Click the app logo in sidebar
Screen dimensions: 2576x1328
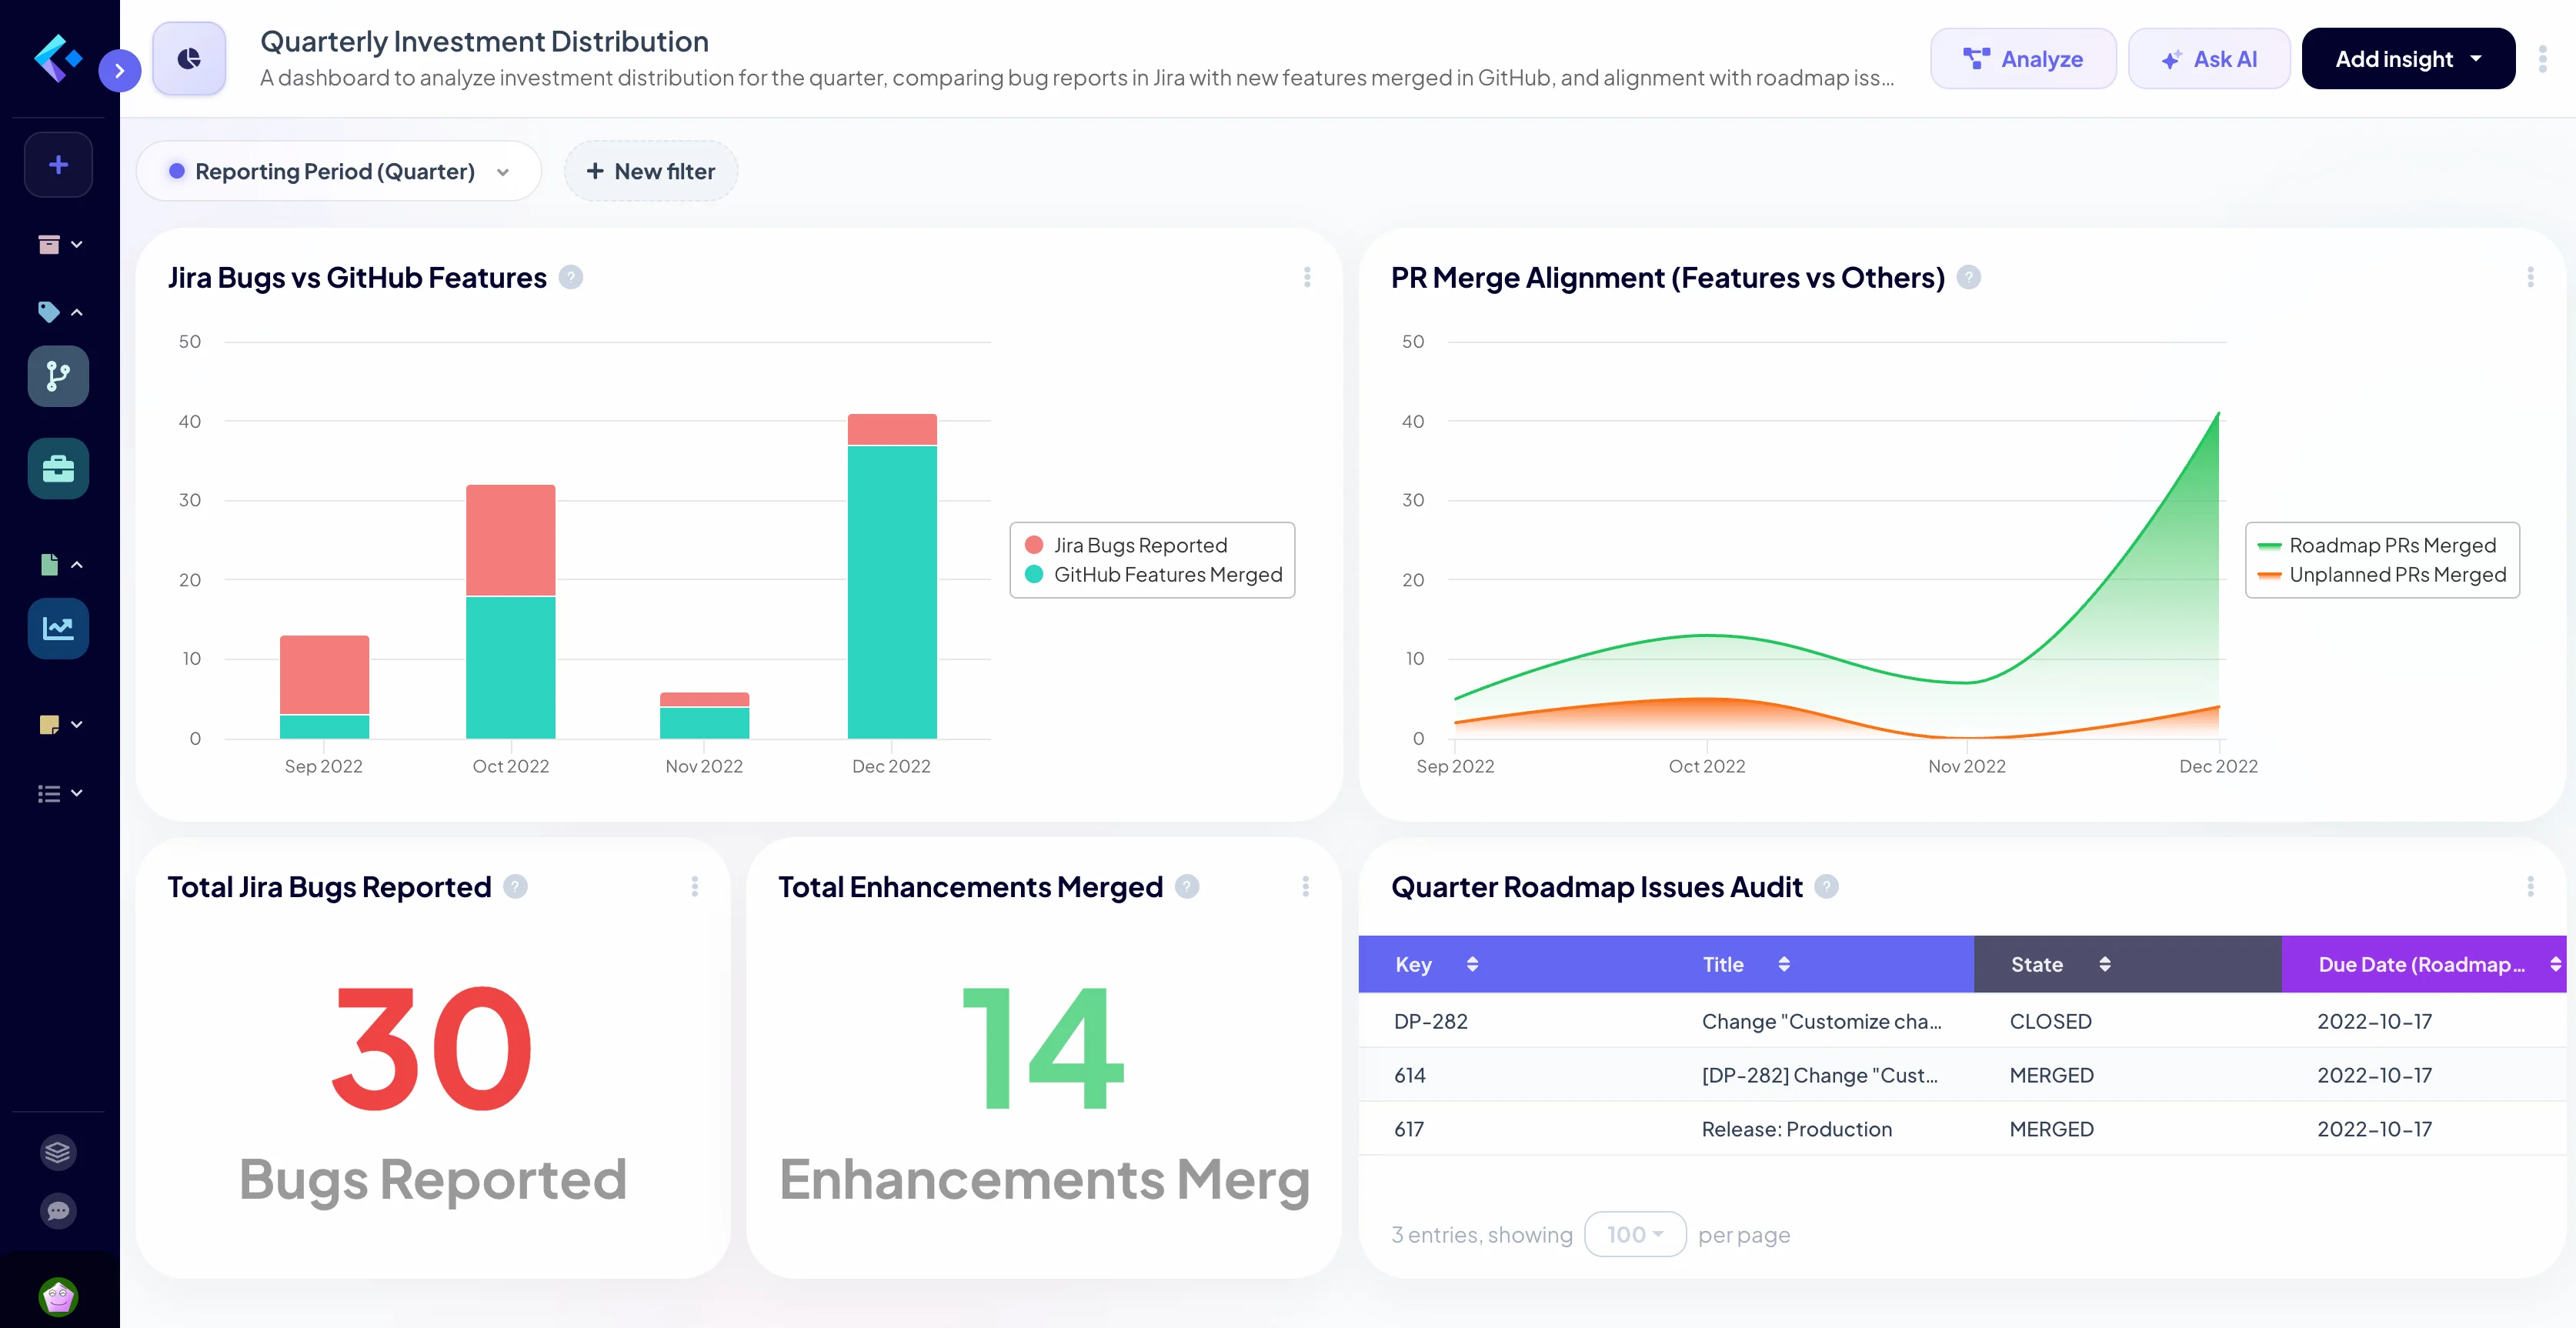(x=57, y=58)
